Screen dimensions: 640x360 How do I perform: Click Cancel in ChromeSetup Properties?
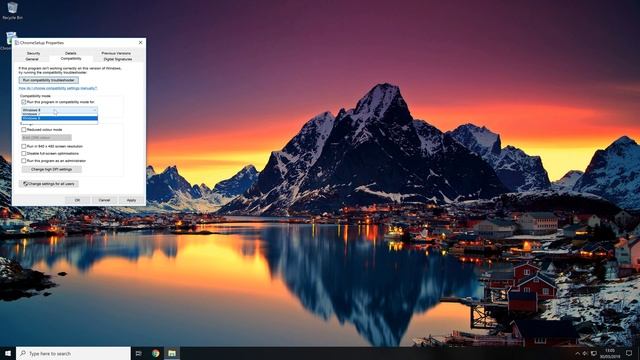pos(104,200)
